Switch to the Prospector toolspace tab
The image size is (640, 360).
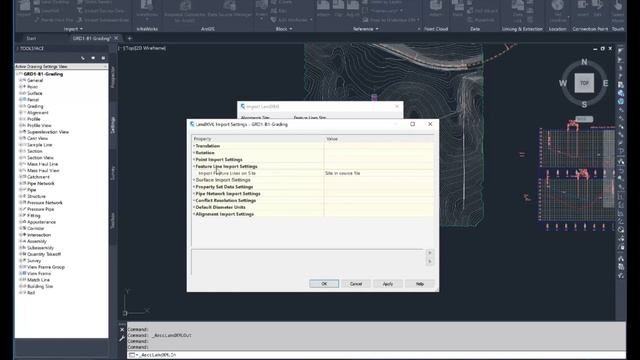pyautogui.click(x=113, y=78)
